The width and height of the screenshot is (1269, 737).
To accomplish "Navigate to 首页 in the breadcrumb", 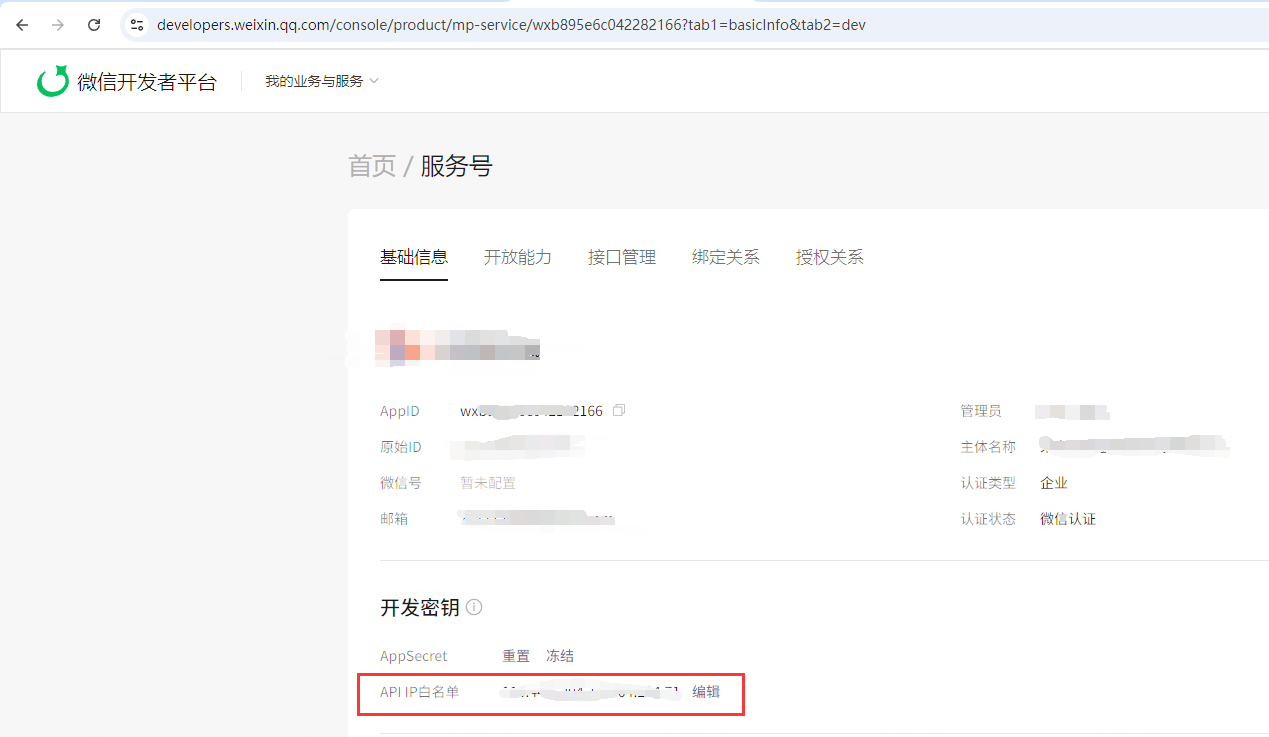I will [x=372, y=166].
